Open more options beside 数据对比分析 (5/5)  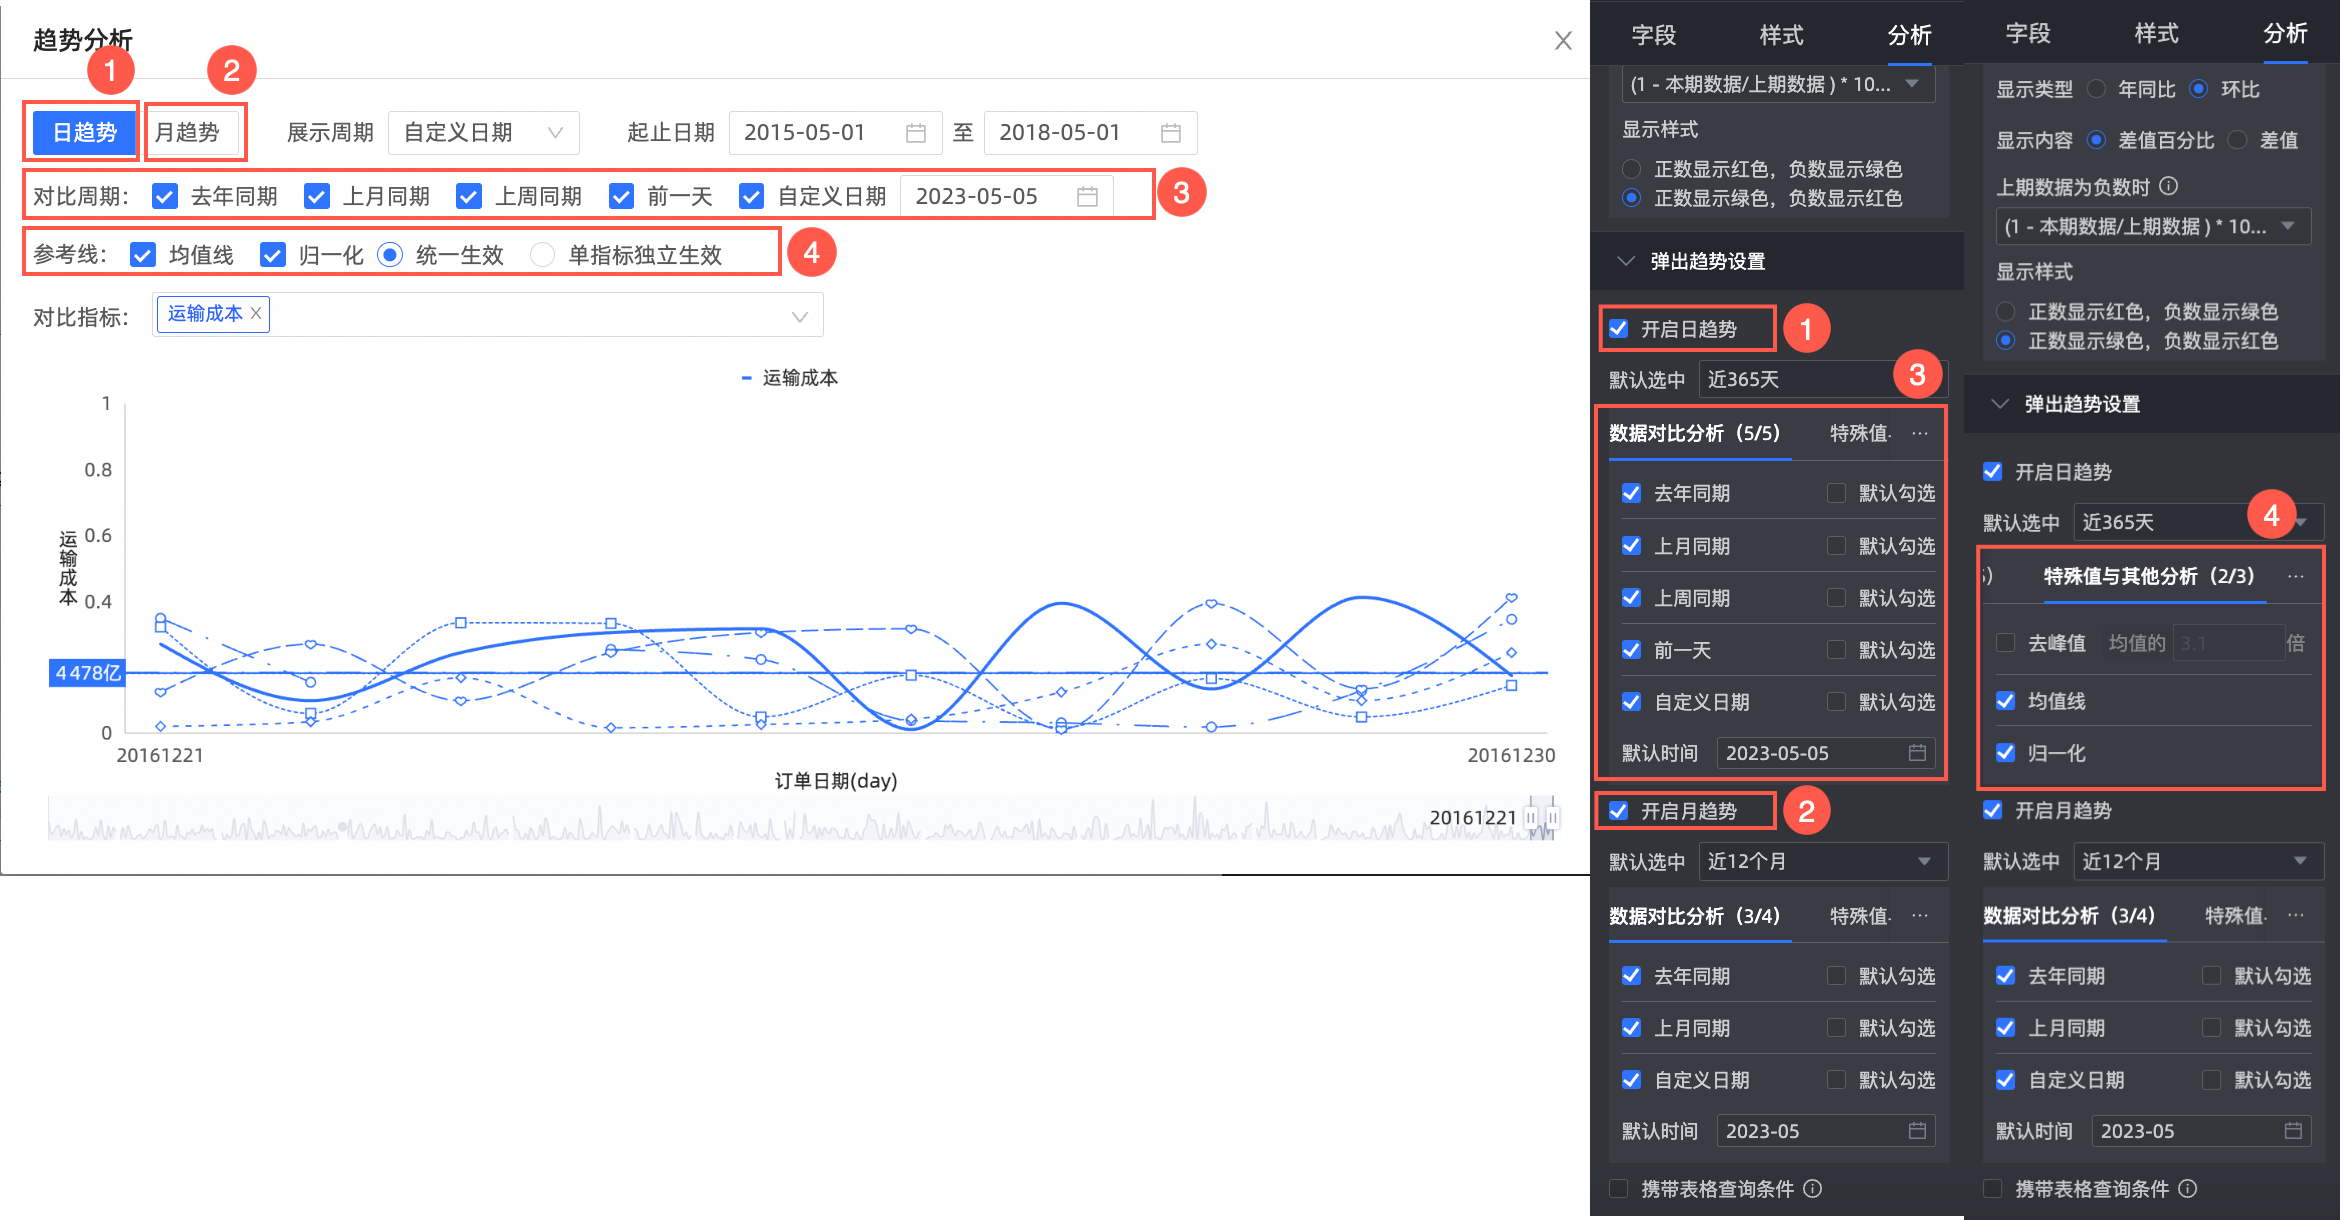pos(1920,433)
